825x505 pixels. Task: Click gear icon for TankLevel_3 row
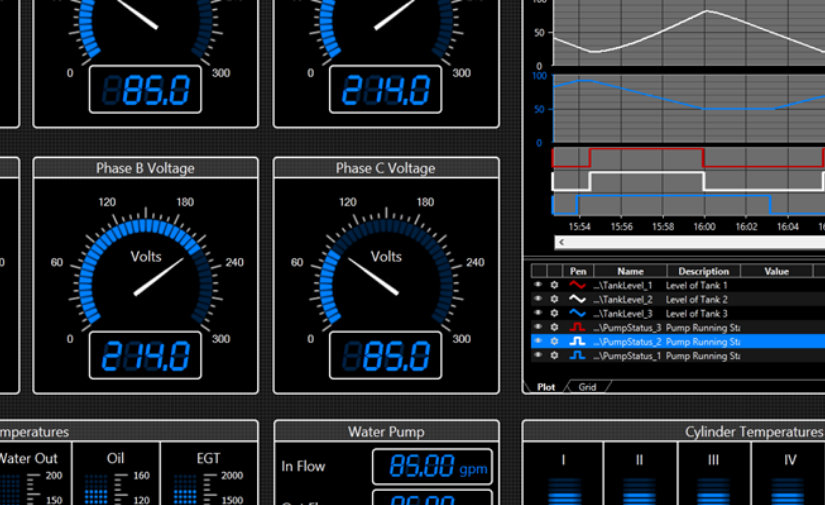[x=553, y=313]
